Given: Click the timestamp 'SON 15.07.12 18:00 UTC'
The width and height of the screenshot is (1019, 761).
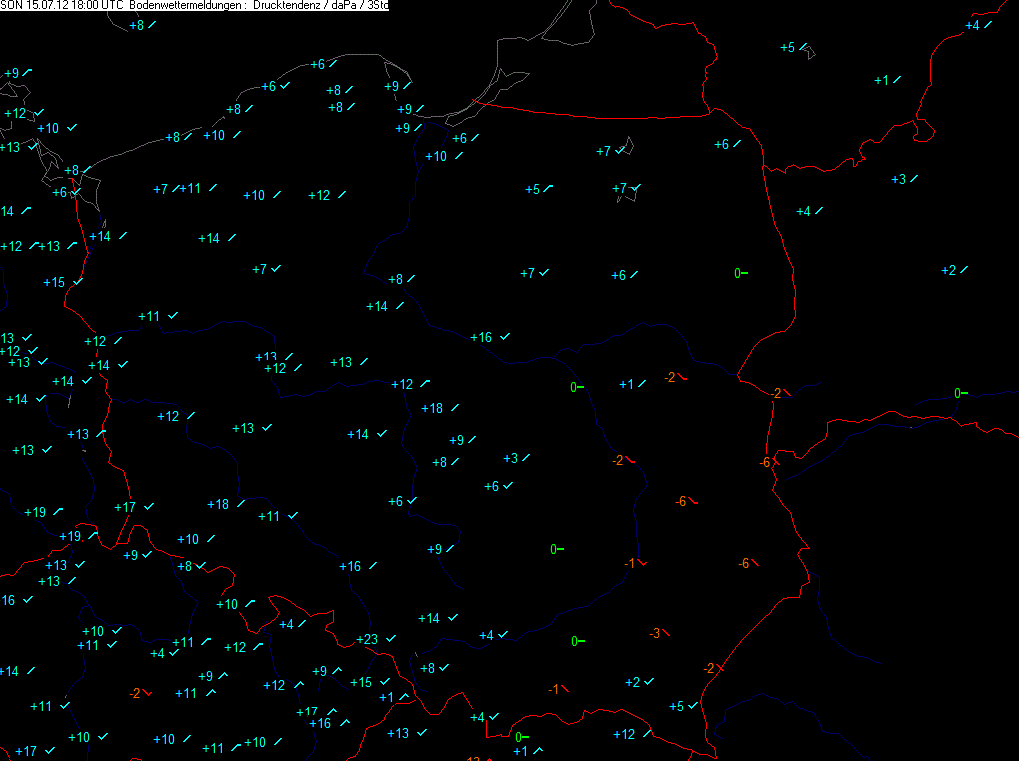Looking at the screenshot, I should (62, 5).
